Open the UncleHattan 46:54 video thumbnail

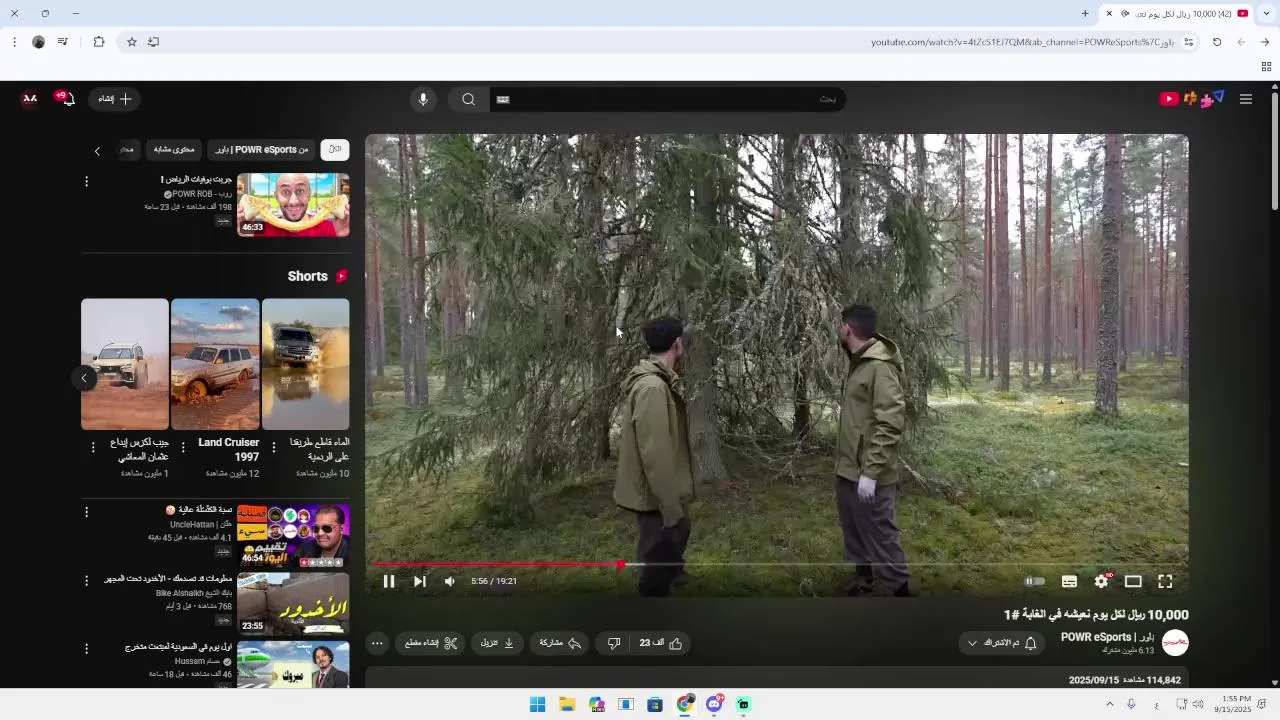(x=293, y=535)
